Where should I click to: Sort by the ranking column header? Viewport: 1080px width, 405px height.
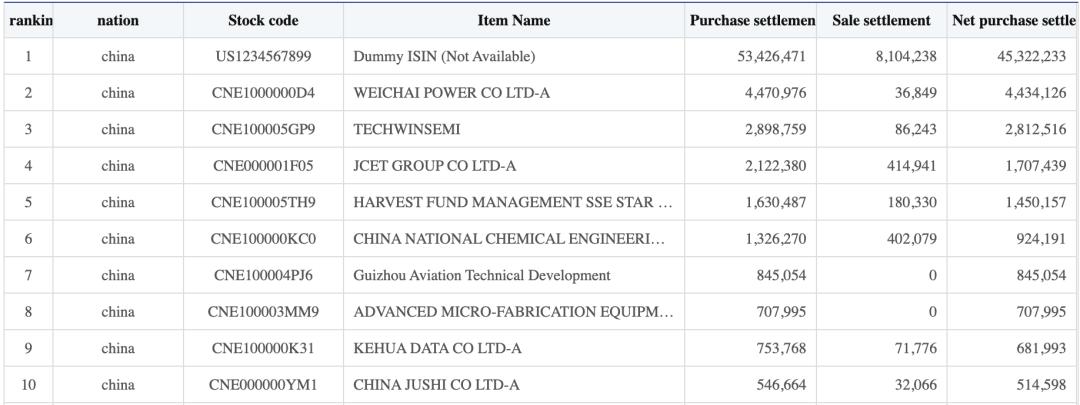tap(28, 21)
